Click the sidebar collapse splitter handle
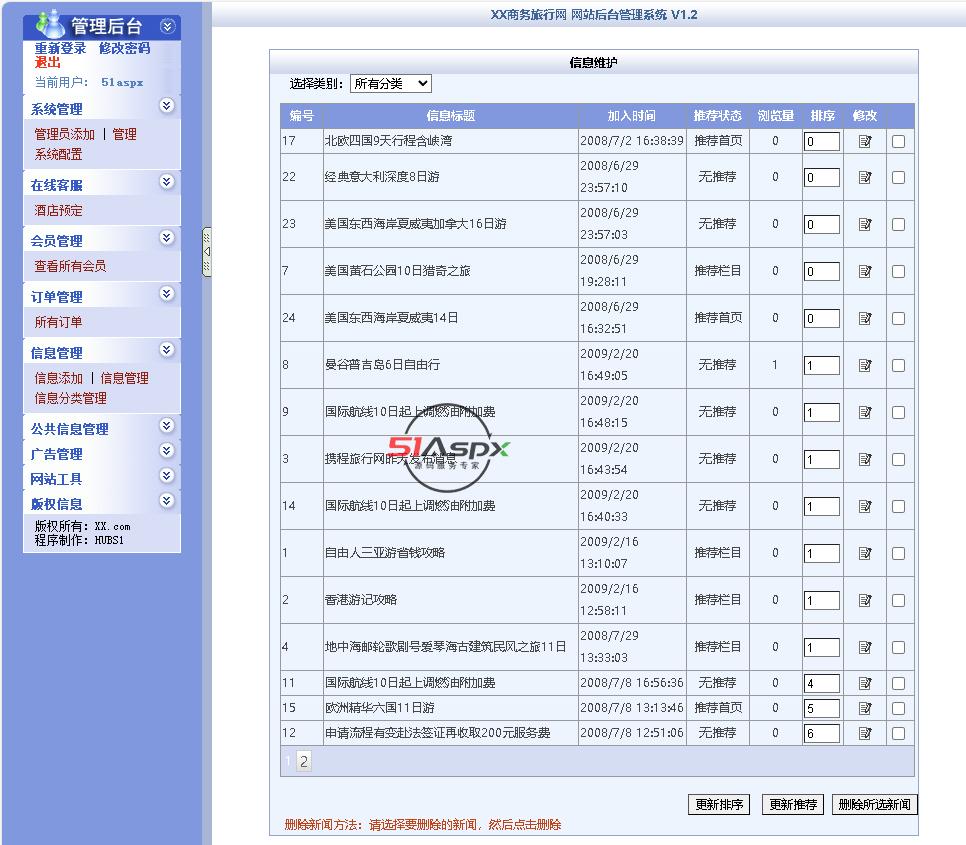Screen dimensions: 966x845 click(x=207, y=252)
